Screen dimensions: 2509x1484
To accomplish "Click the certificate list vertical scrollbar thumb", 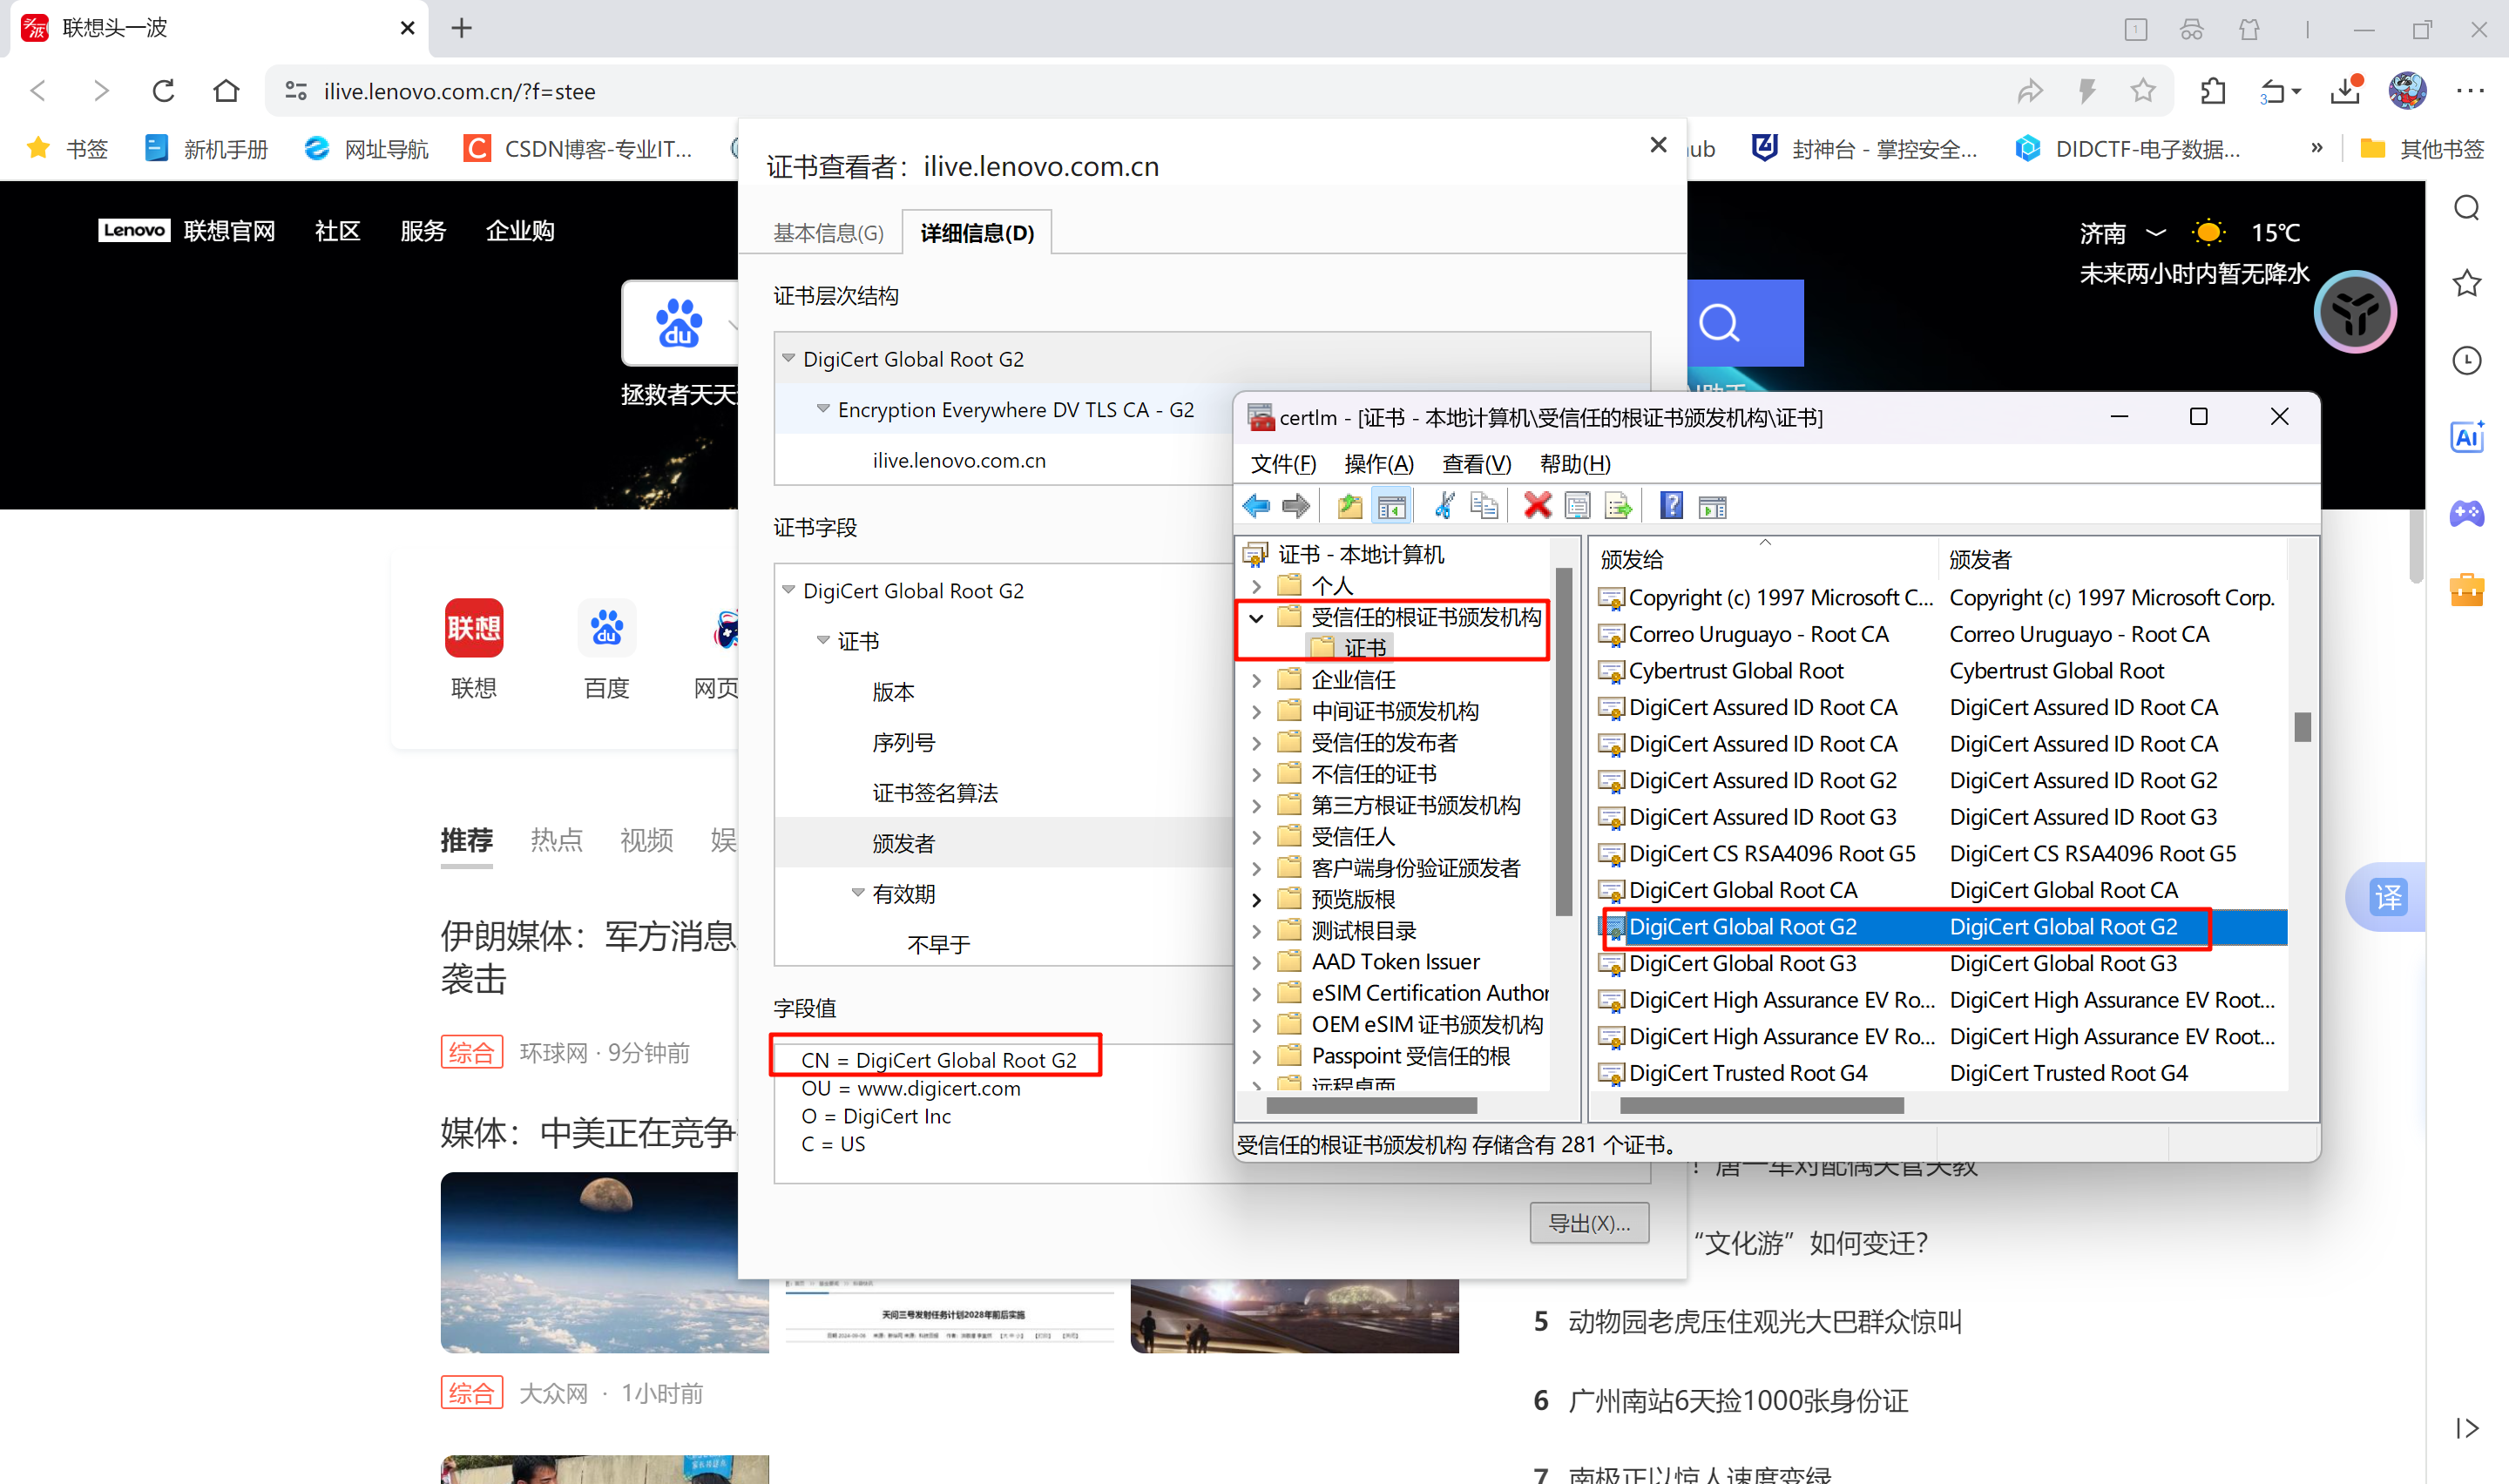I will pyautogui.click(x=2302, y=727).
